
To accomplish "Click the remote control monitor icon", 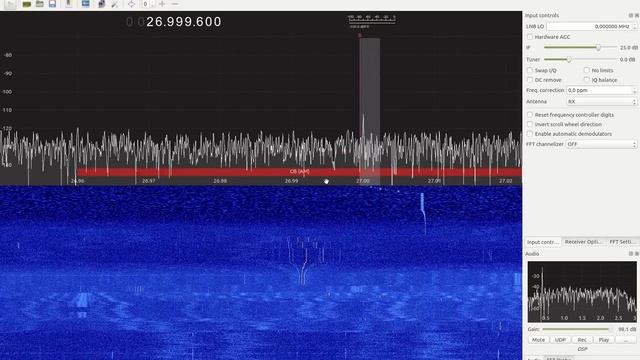I will pyautogui.click(x=85, y=4).
